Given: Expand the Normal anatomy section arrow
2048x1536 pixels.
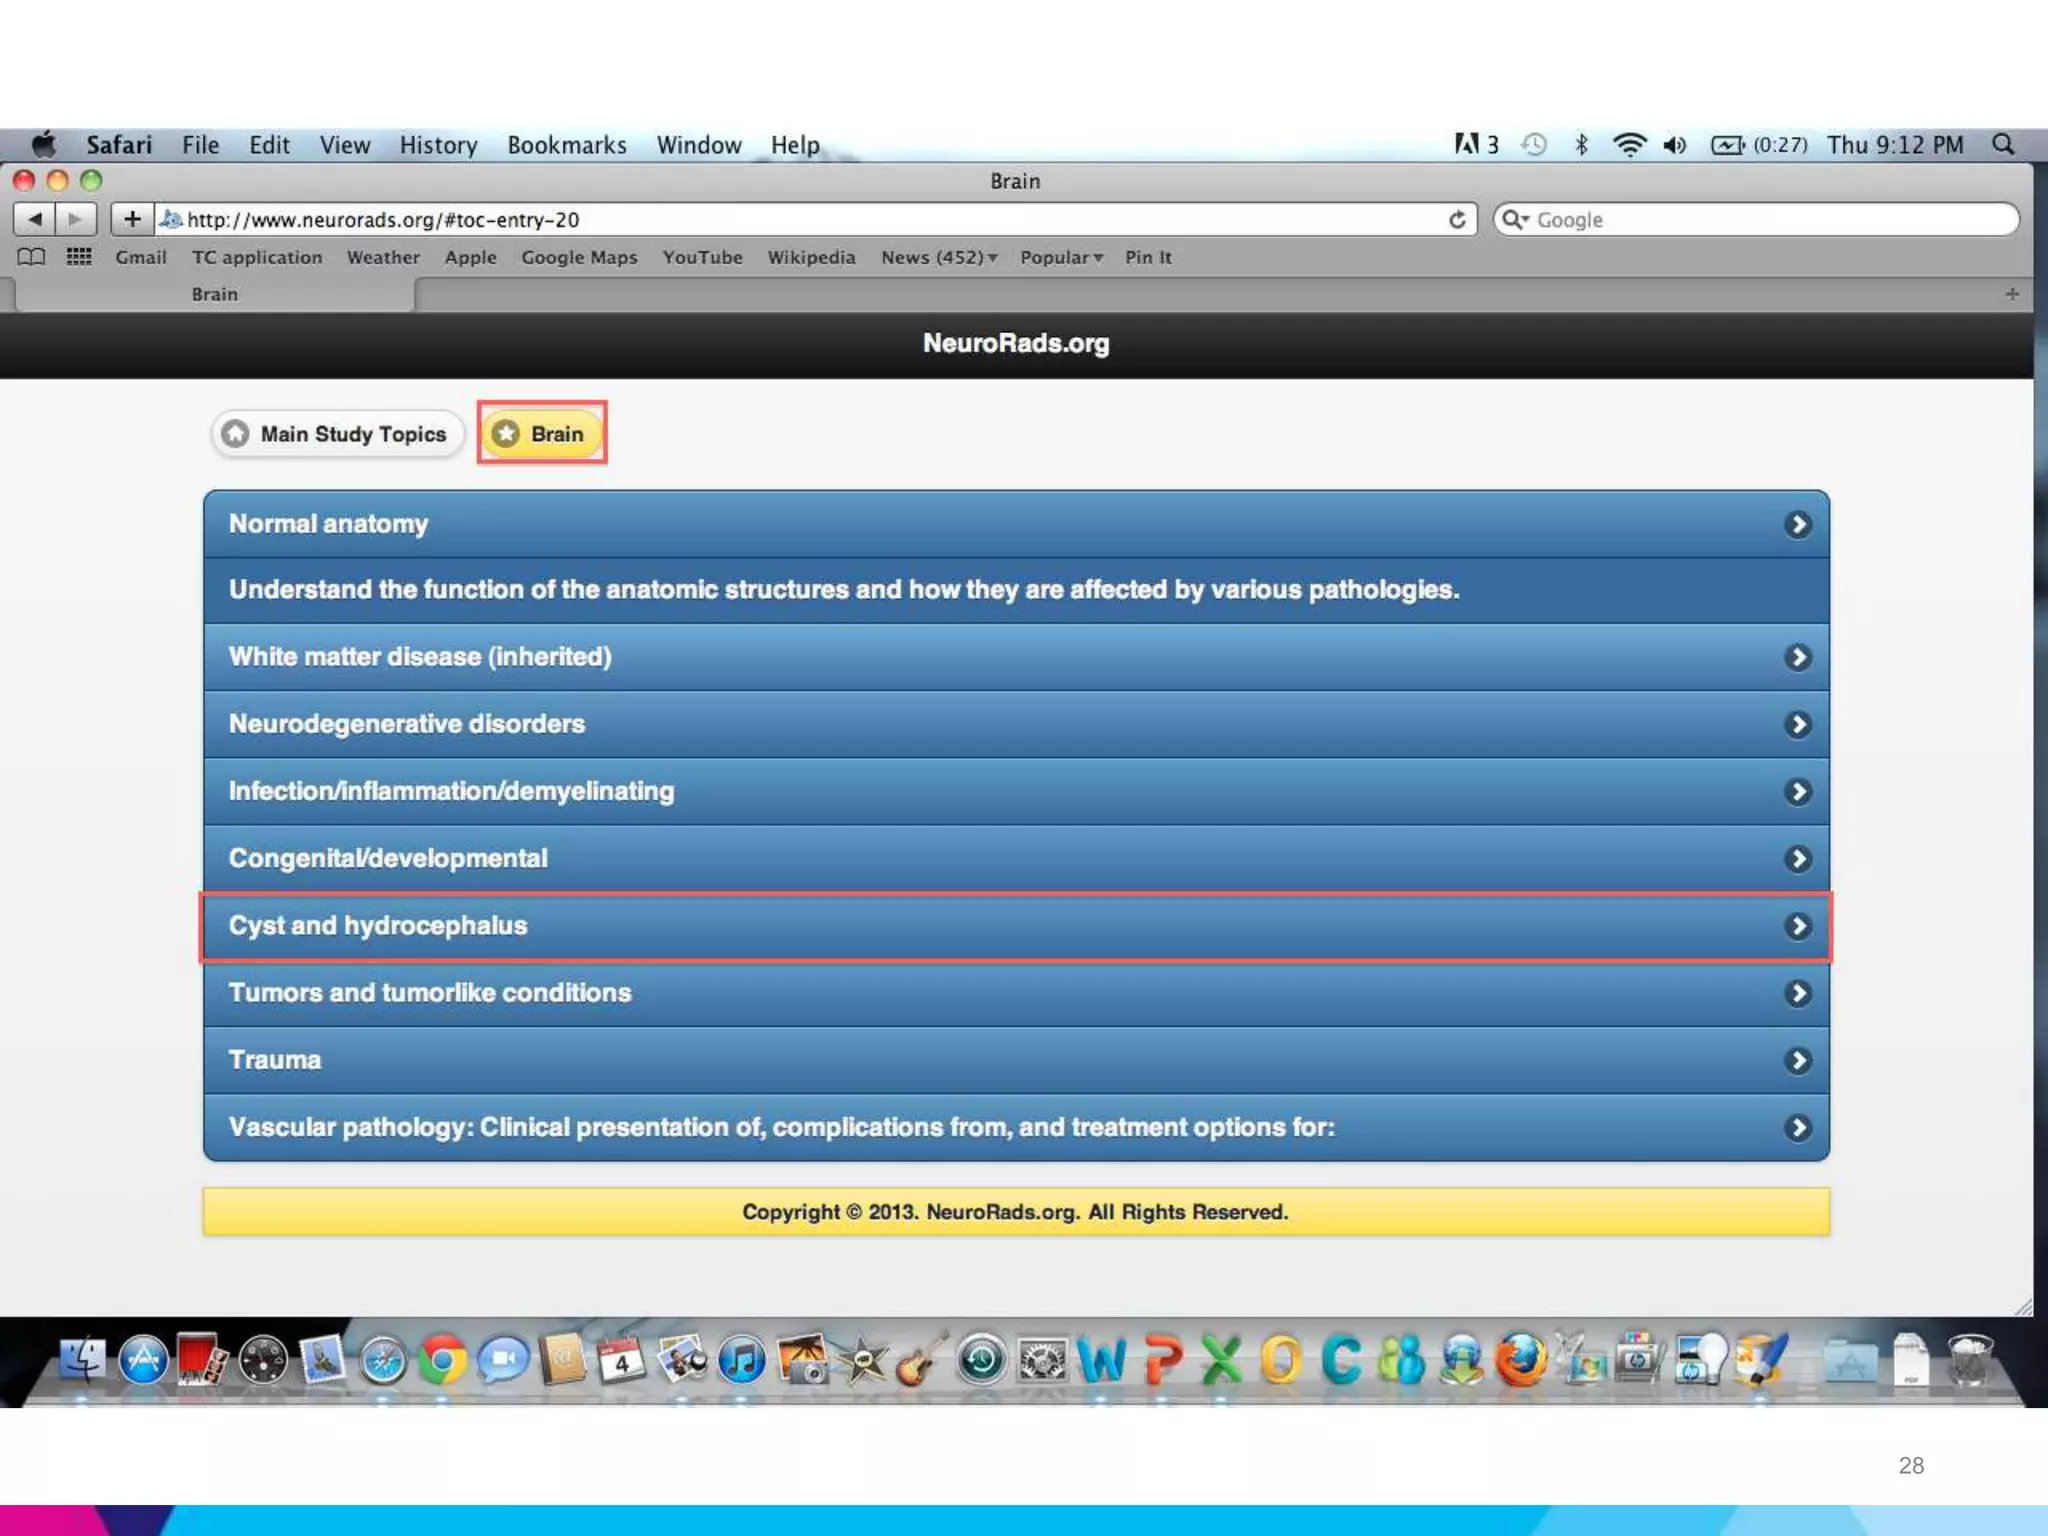Looking at the screenshot, I should pyautogui.click(x=1797, y=524).
